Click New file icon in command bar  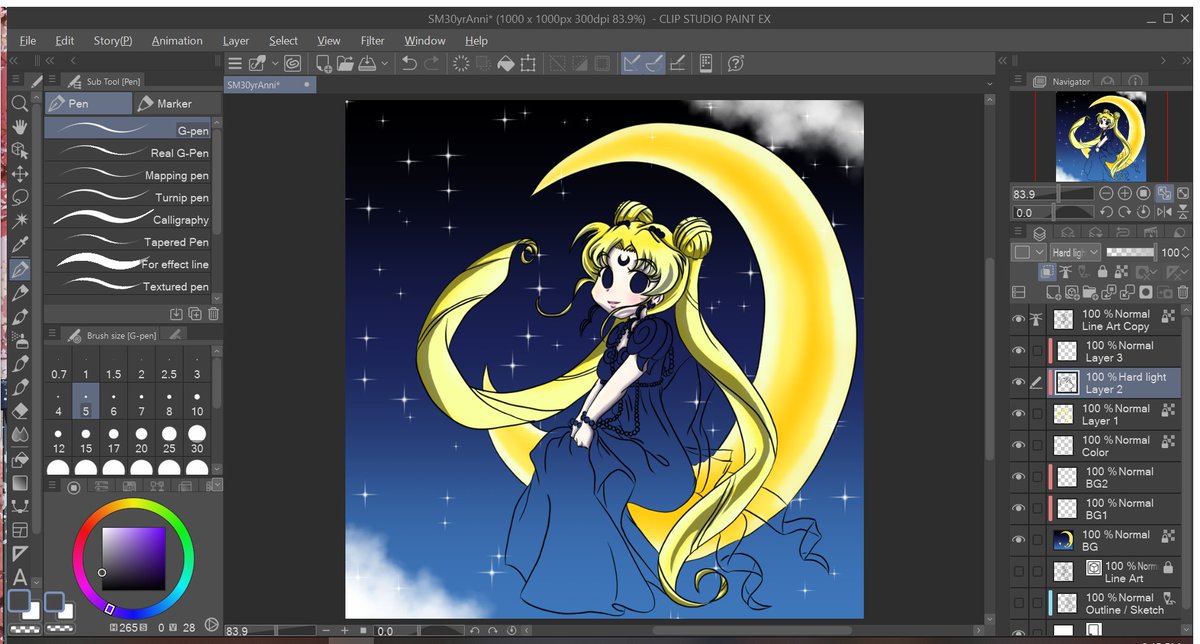[x=324, y=64]
